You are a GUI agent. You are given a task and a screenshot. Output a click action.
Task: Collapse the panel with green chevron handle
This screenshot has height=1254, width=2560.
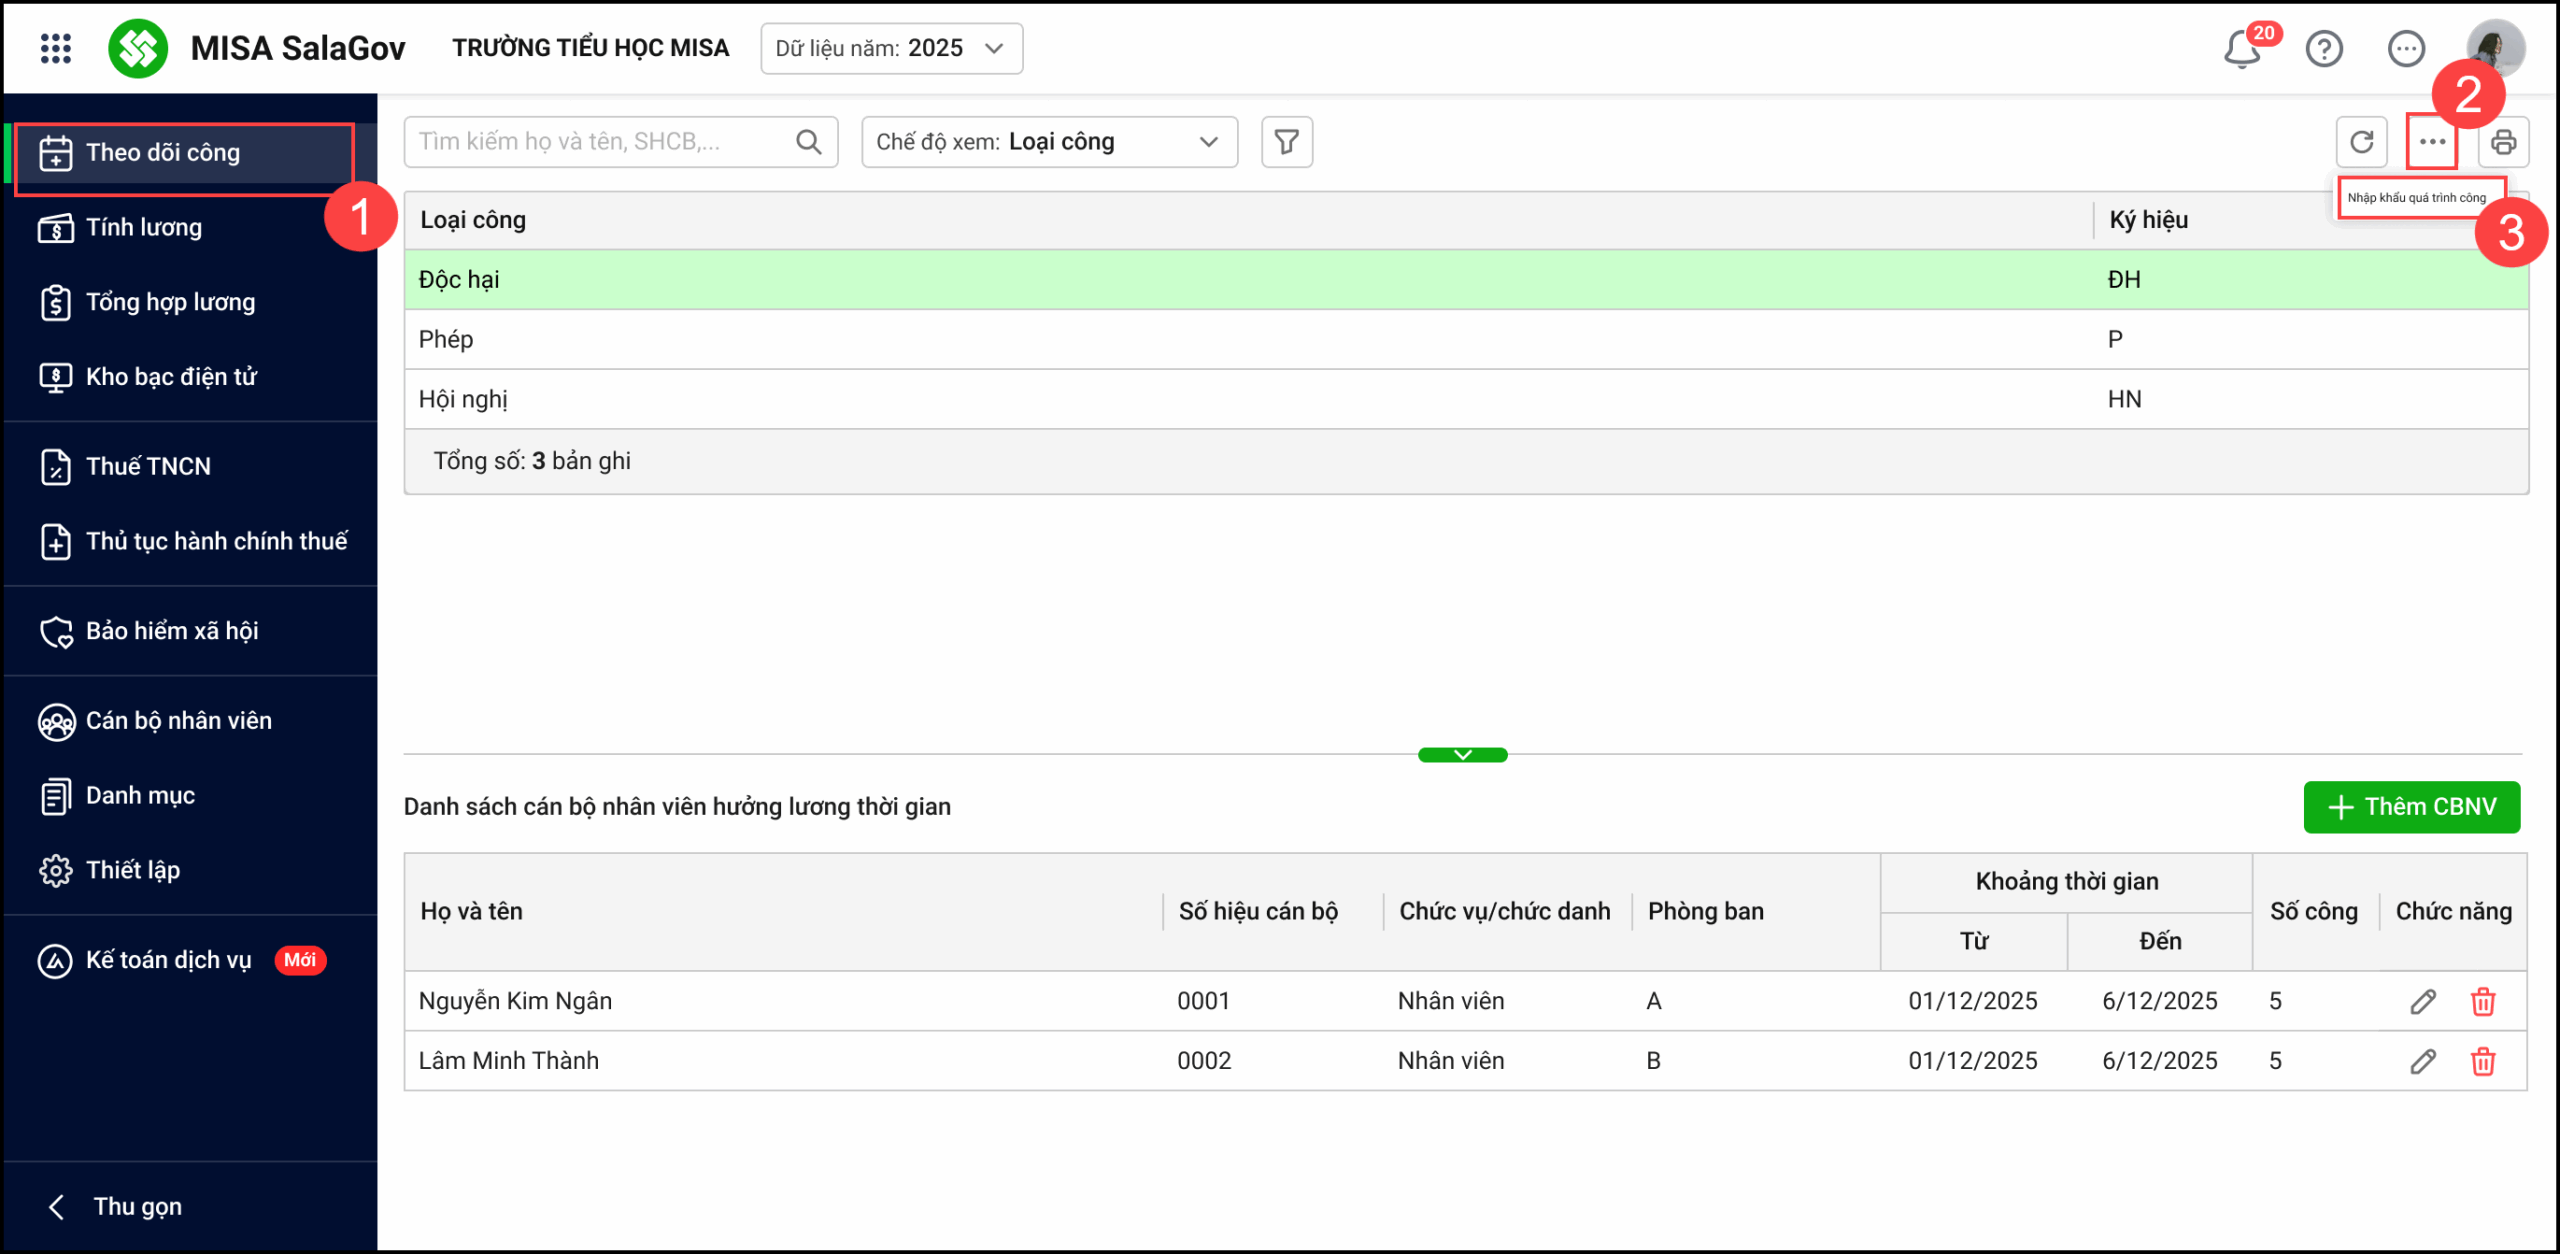coord(1462,755)
